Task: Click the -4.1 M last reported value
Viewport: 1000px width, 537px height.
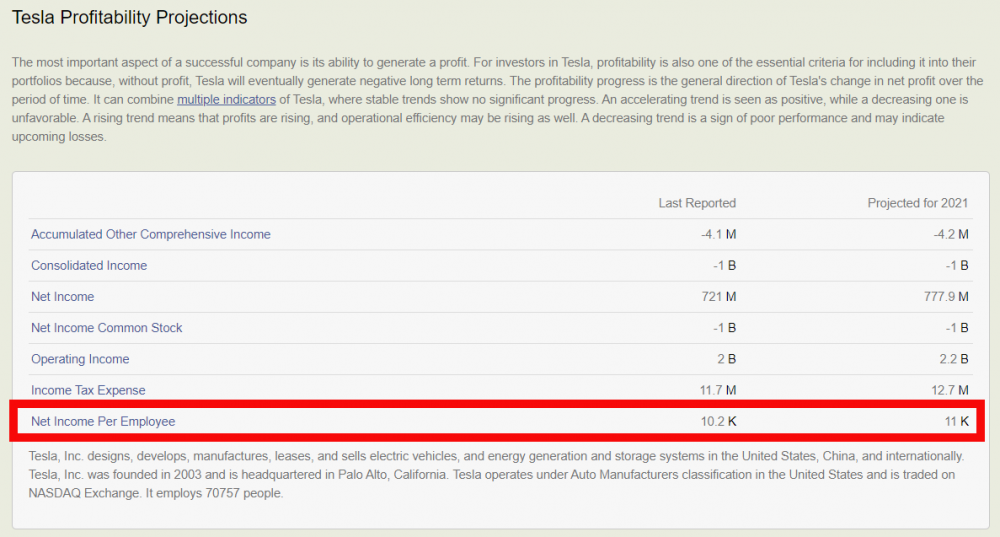Action: pyautogui.click(x=718, y=234)
